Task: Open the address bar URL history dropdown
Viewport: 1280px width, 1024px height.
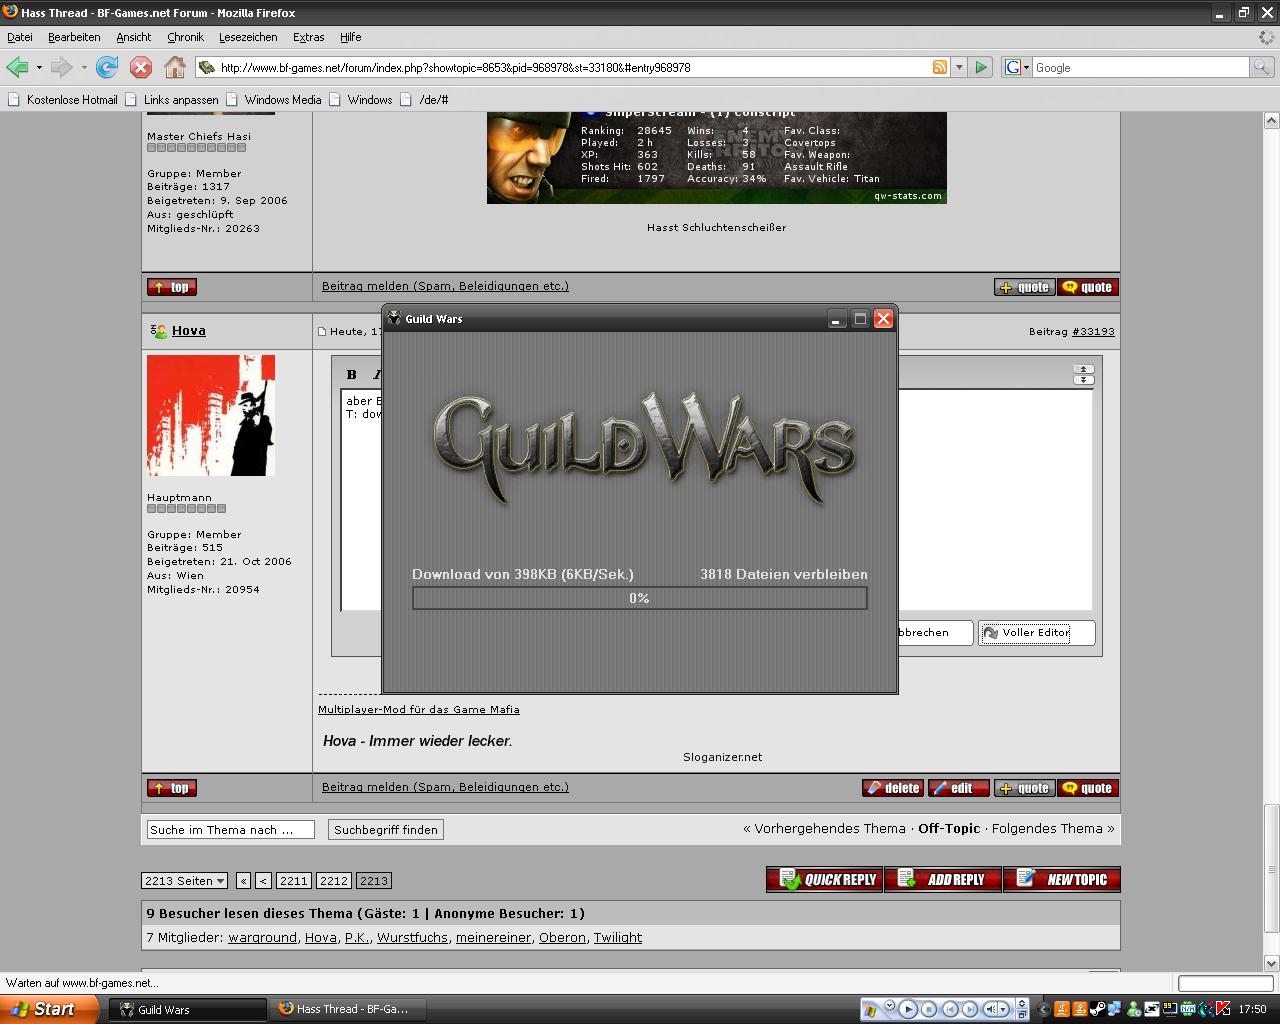Action: coord(959,67)
